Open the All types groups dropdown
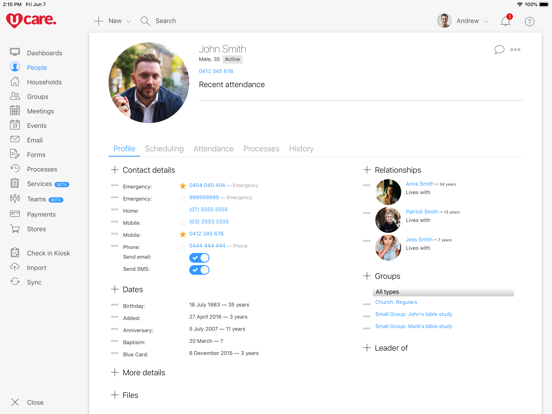 (443, 292)
